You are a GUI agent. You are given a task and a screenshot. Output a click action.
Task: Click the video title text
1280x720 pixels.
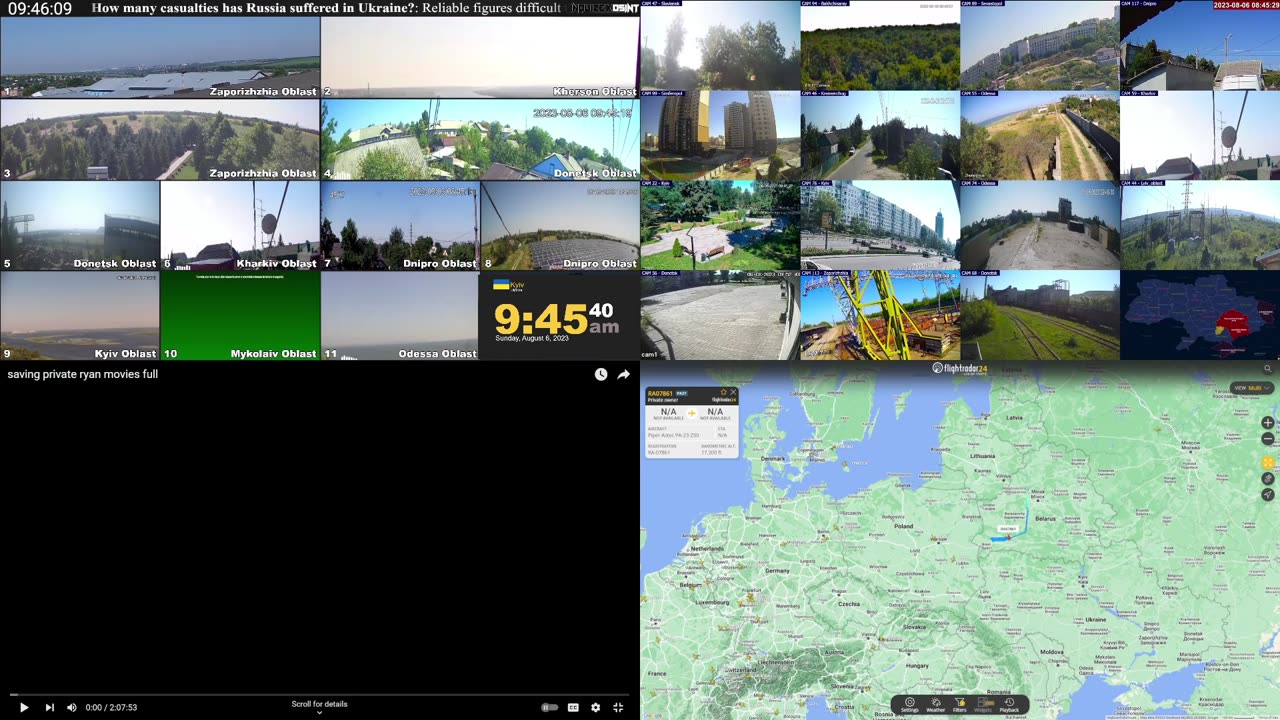[x=83, y=374]
